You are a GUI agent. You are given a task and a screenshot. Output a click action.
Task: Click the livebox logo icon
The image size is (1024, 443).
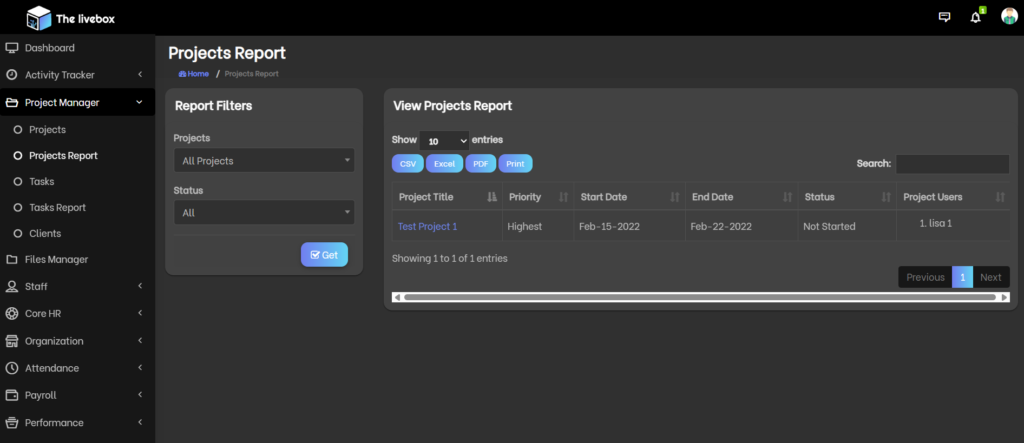pos(38,17)
